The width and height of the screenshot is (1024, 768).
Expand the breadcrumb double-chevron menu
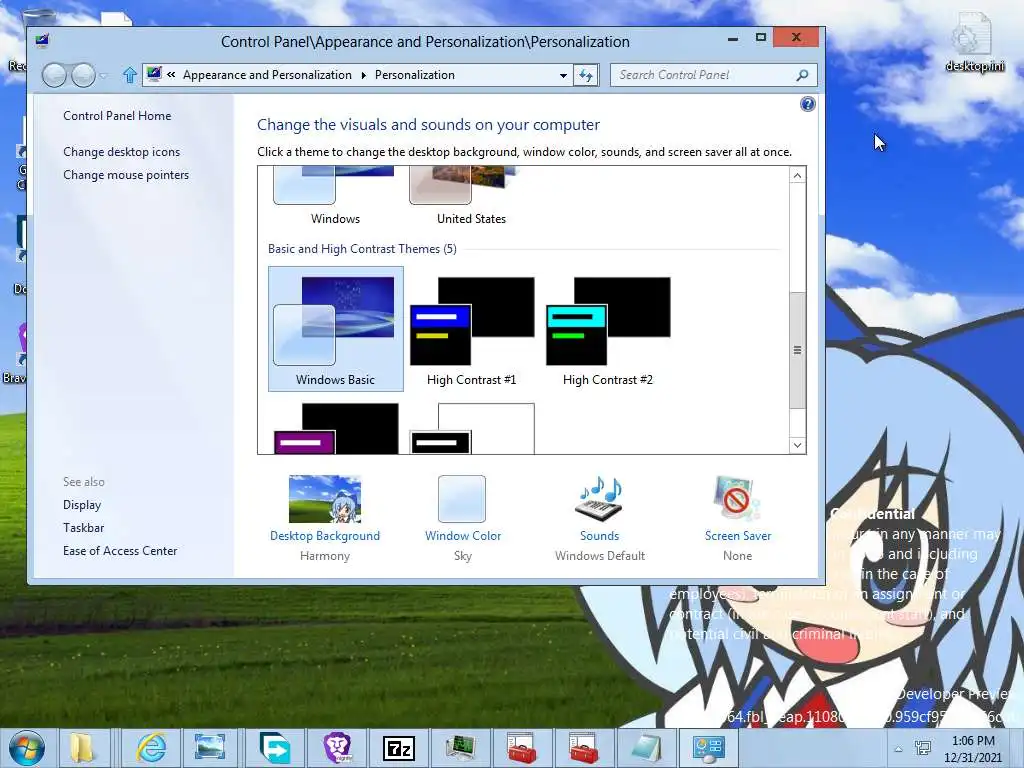pyautogui.click(x=171, y=75)
